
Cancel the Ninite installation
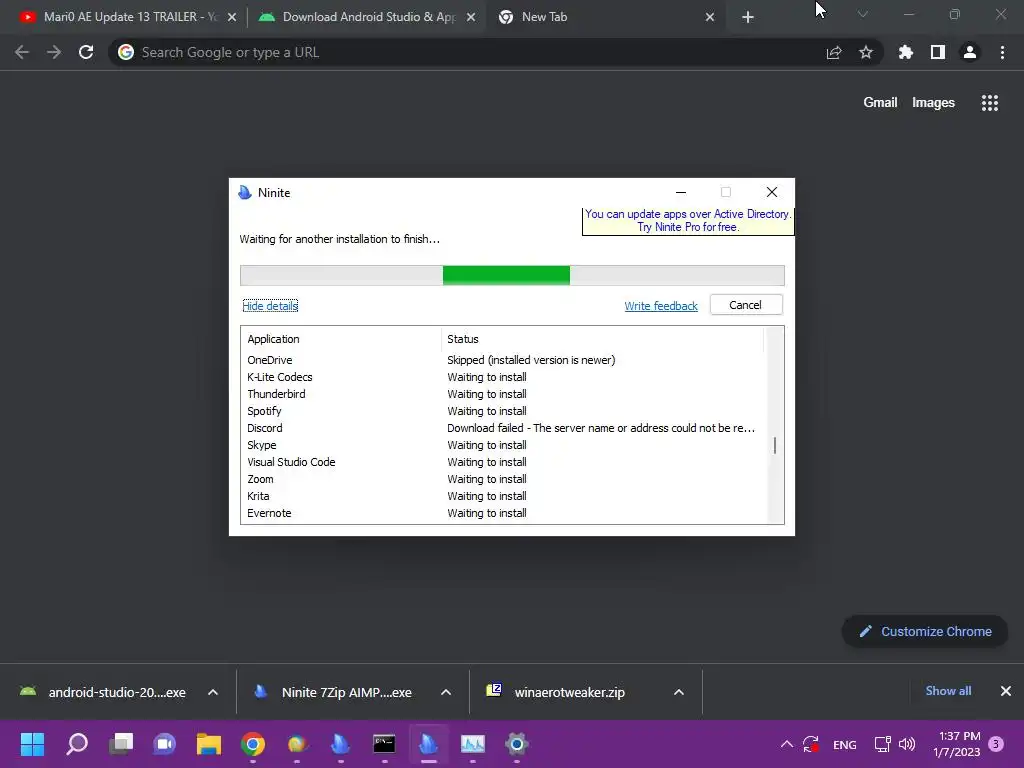[x=746, y=305]
